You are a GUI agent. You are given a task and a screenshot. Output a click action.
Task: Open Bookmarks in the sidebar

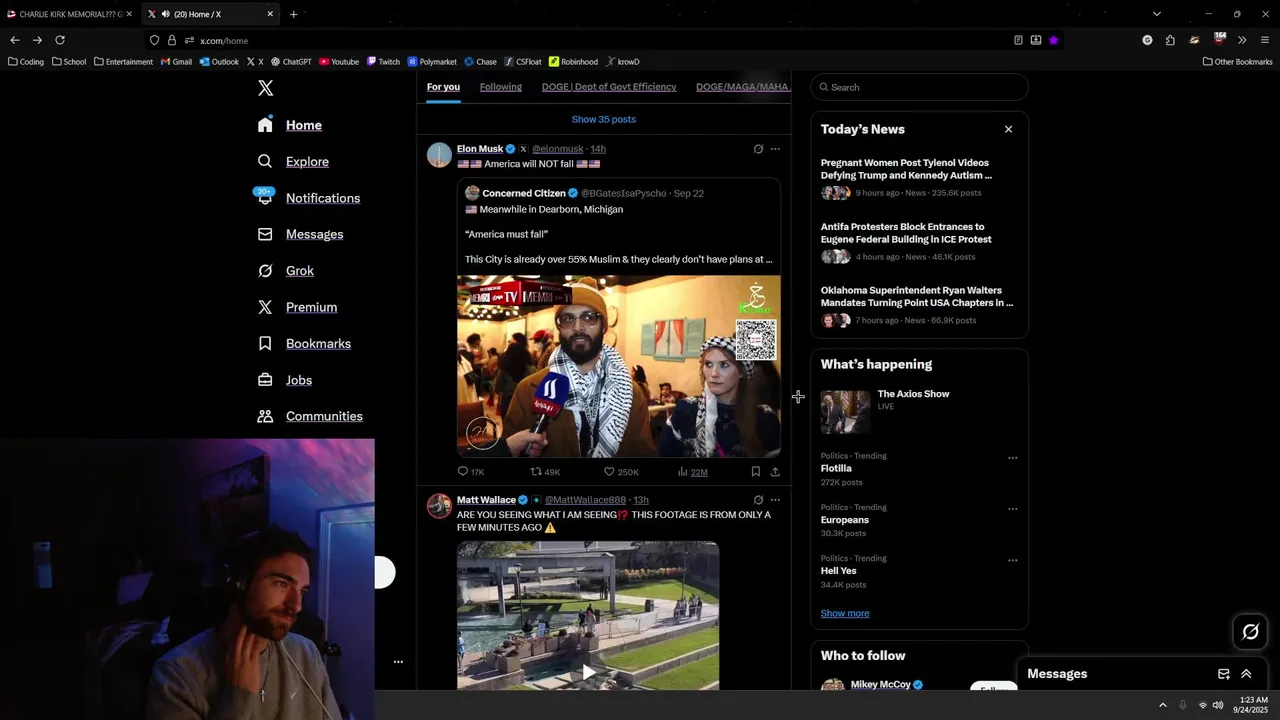(x=304, y=343)
